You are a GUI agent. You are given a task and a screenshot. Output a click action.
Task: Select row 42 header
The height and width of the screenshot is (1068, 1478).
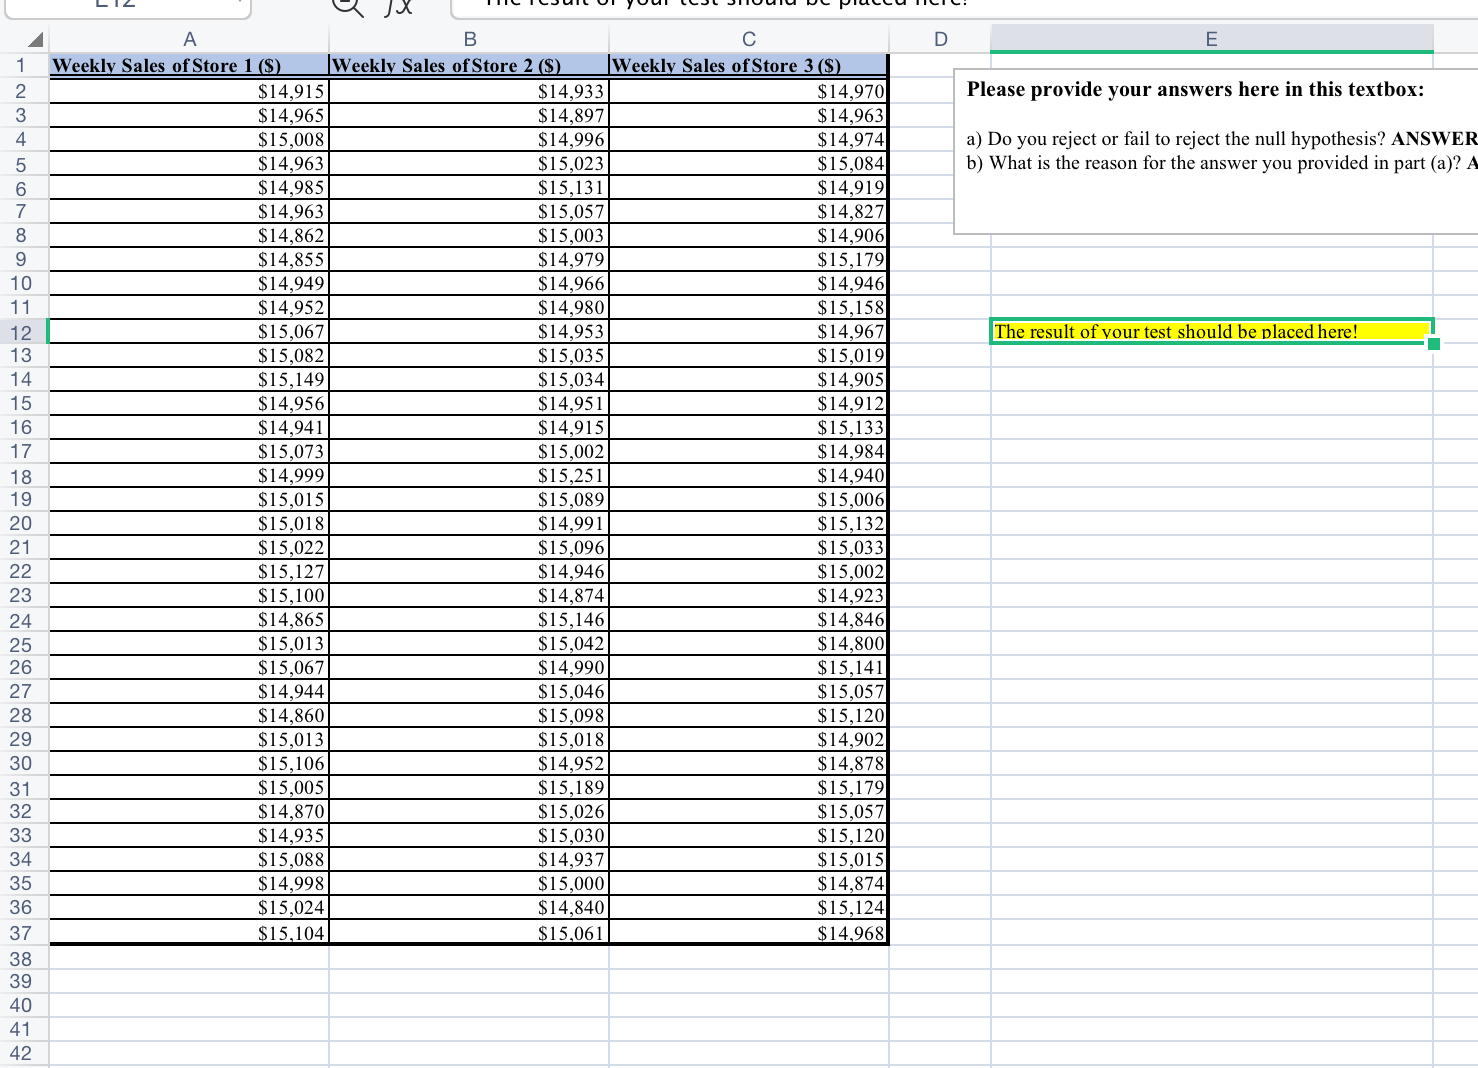click(x=20, y=1053)
